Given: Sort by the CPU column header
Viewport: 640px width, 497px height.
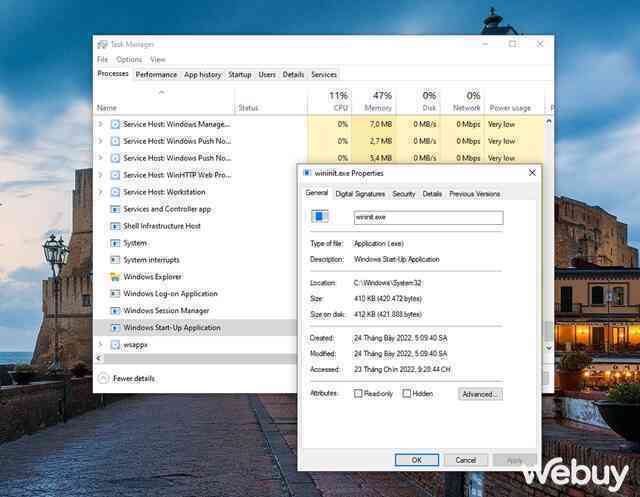Looking at the screenshot, I should [329, 101].
